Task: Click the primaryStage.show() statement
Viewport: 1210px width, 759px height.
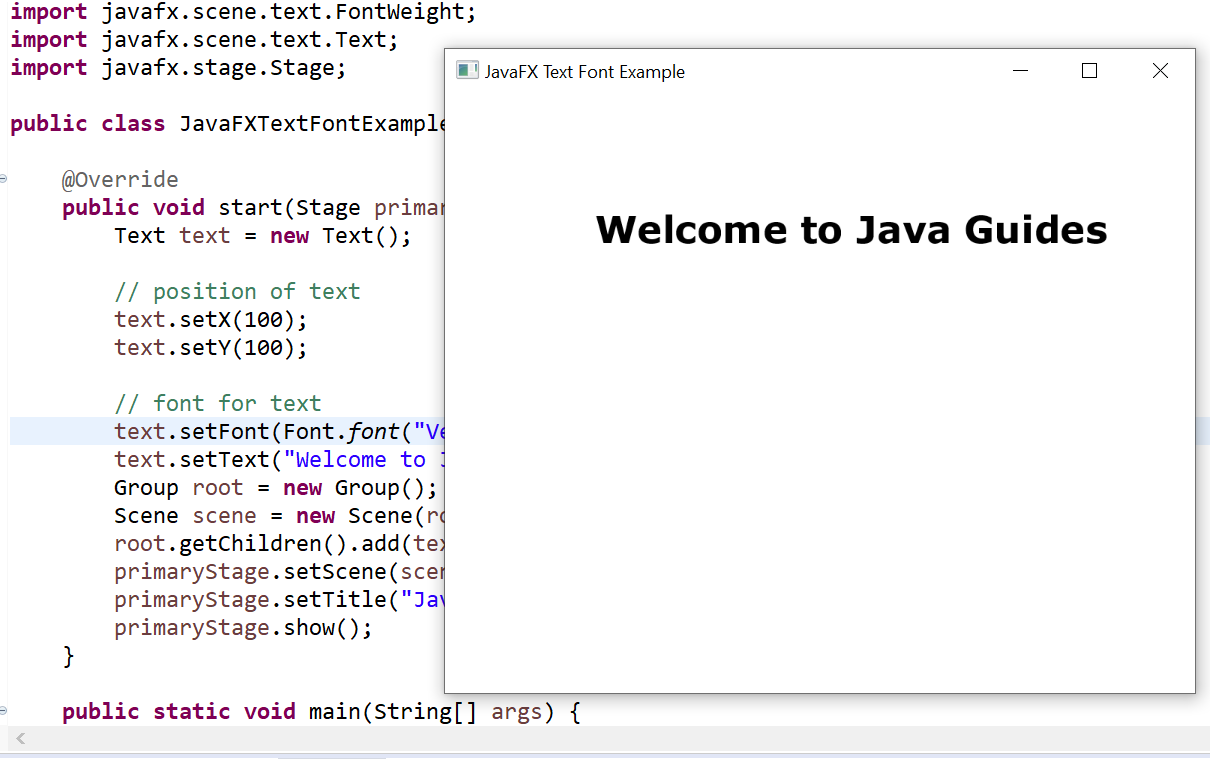Action: coord(242,627)
